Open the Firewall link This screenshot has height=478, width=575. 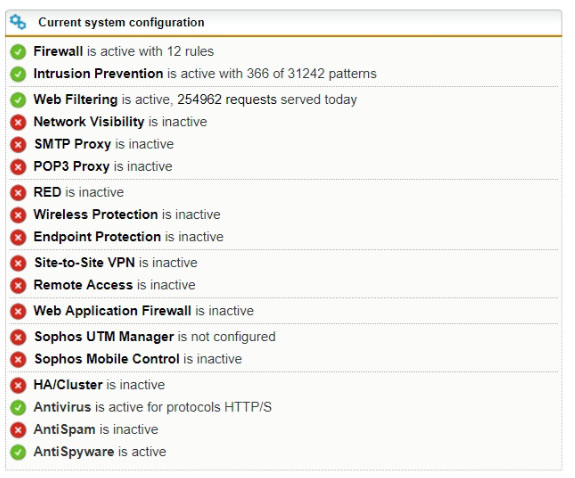point(58,51)
